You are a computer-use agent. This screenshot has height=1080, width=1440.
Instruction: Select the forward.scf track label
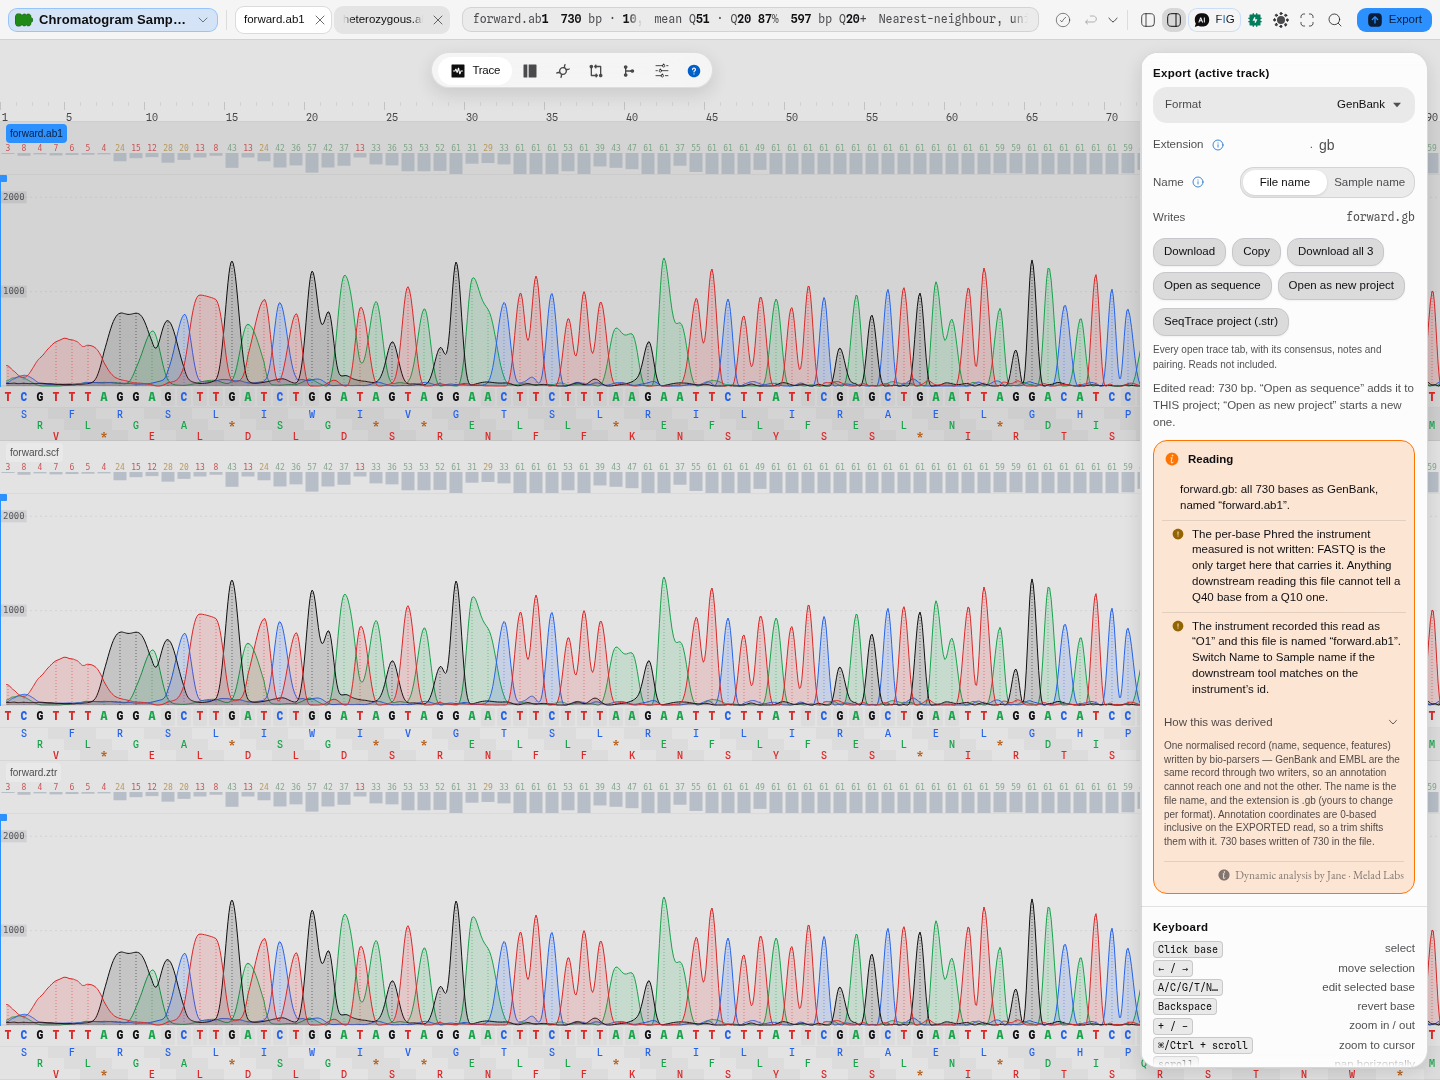(x=34, y=453)
